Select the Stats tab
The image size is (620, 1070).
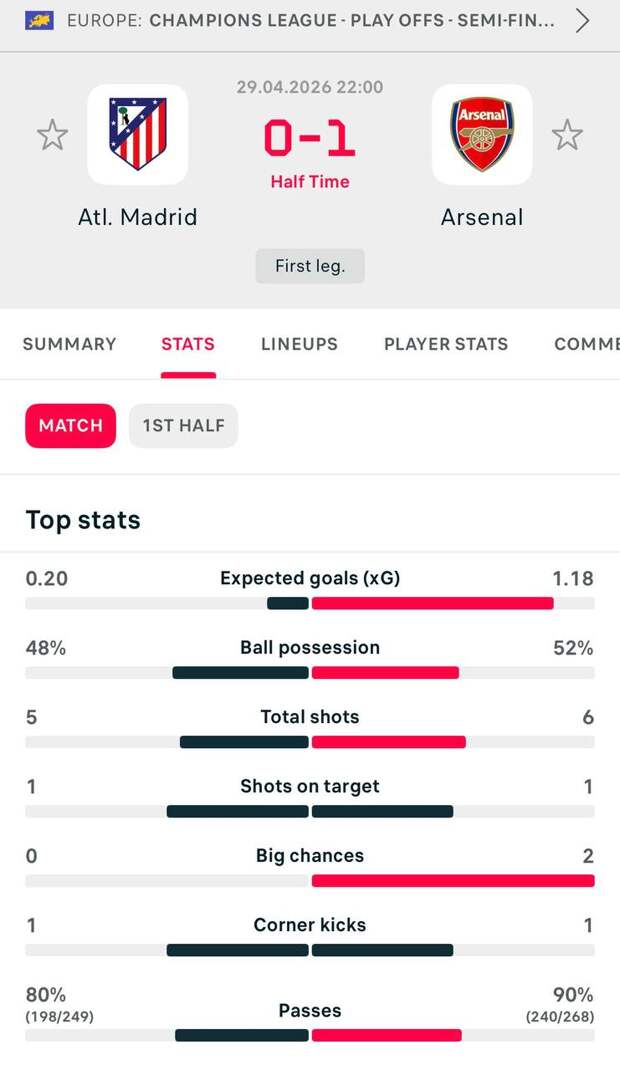click(188, 344)
